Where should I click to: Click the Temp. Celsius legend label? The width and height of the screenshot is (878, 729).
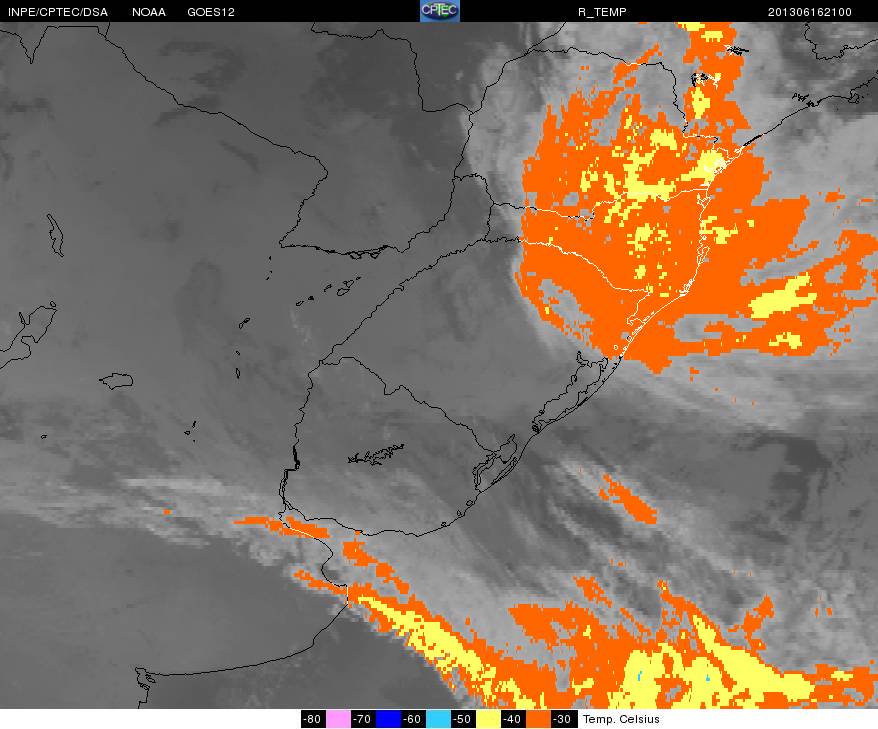621,719
